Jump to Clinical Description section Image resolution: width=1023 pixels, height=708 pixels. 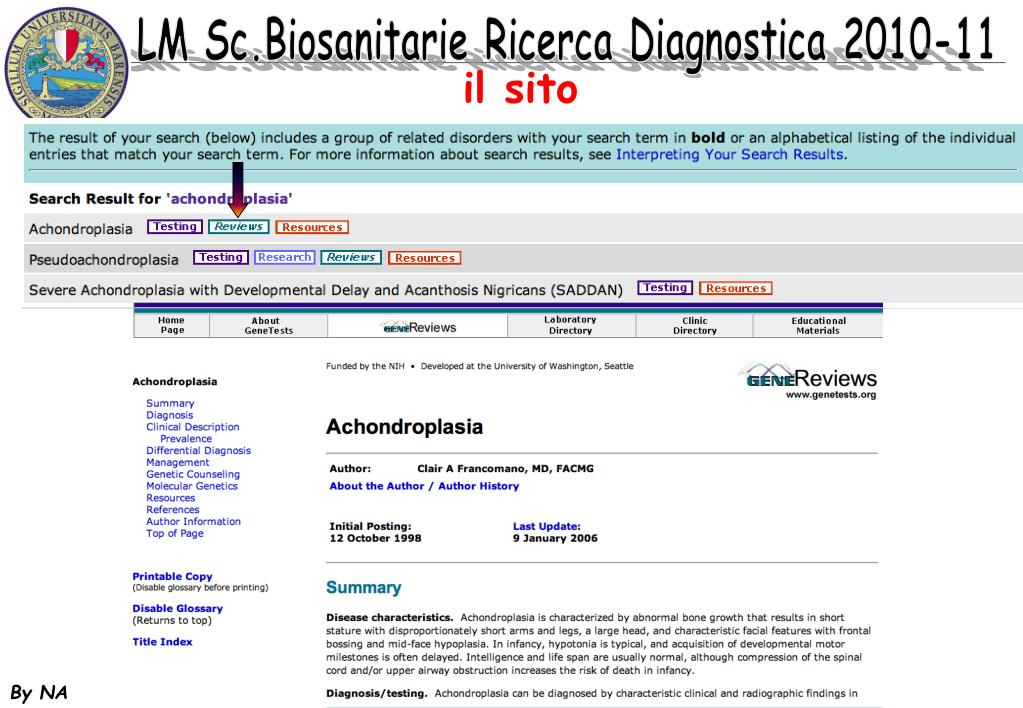click(192, 427)
